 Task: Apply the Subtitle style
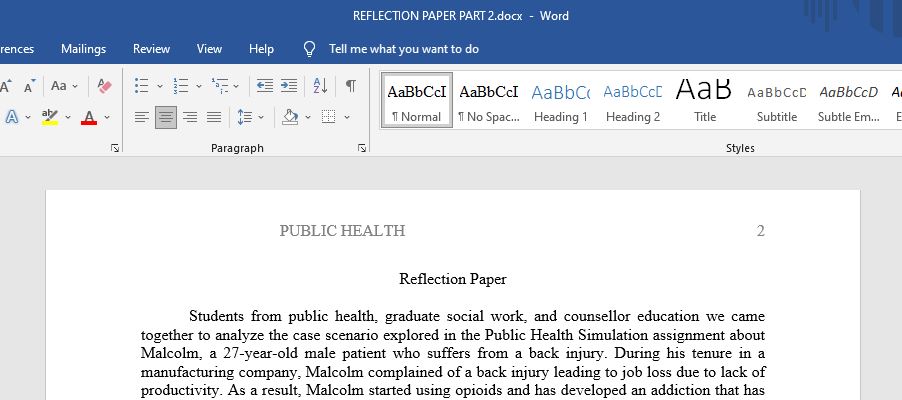click(x=777, y=100)
